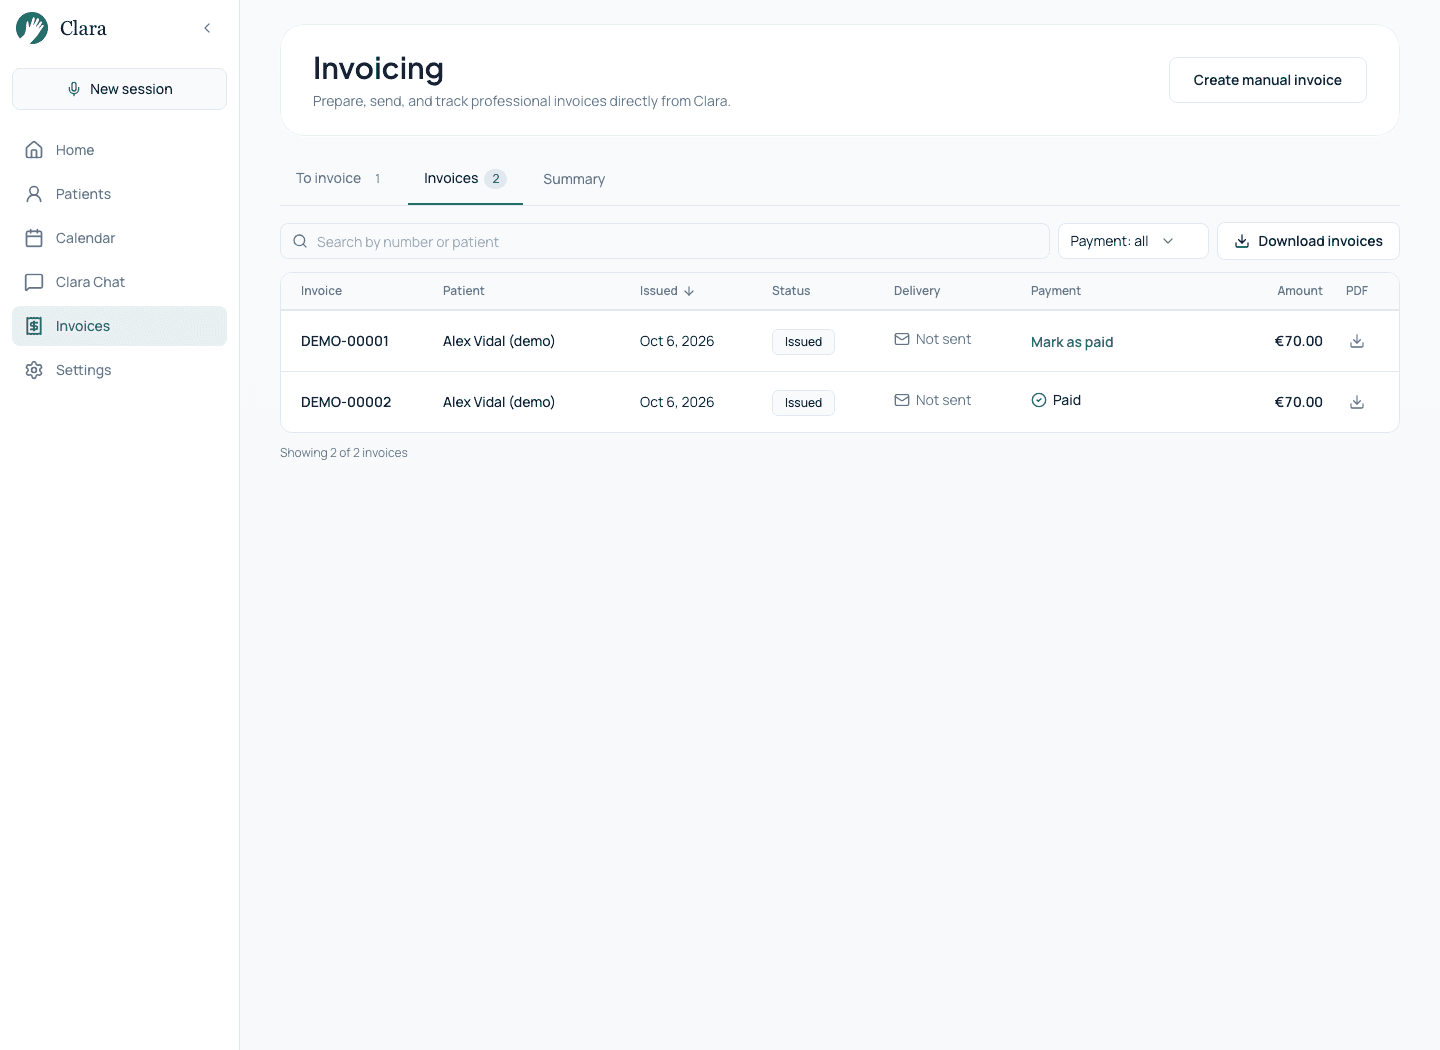Click the Home house icon
Screen dimensions: 1440x1050
coord(34,150)
